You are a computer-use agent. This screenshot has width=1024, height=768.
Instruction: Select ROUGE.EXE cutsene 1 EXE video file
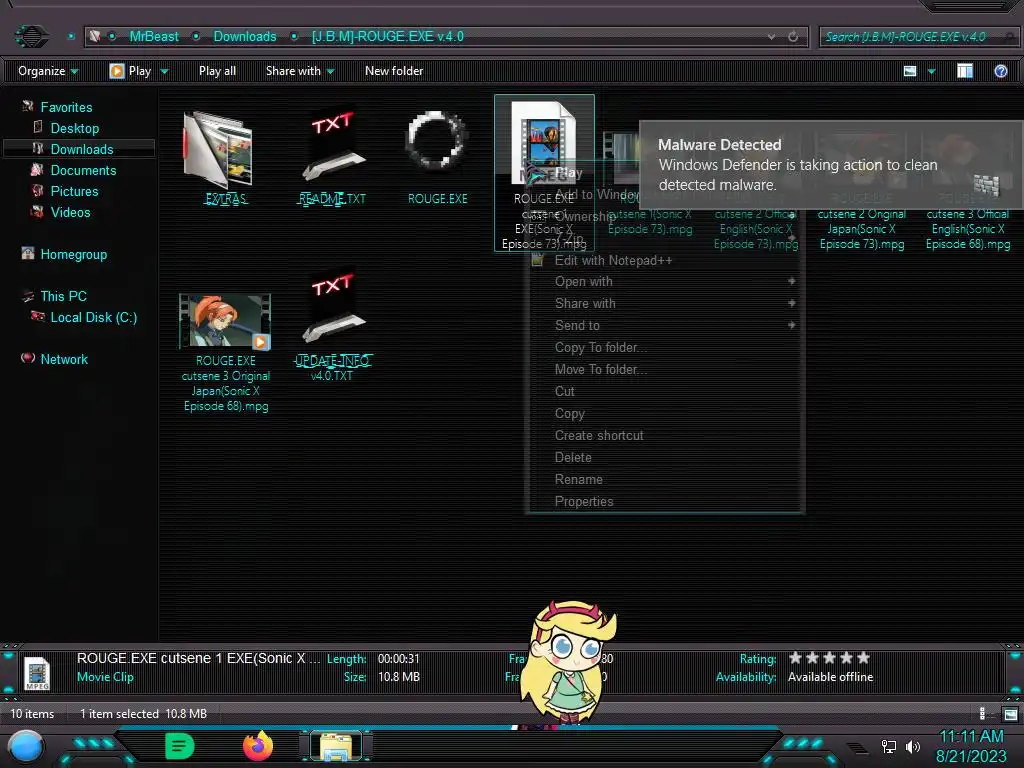[x=544, y=172]
